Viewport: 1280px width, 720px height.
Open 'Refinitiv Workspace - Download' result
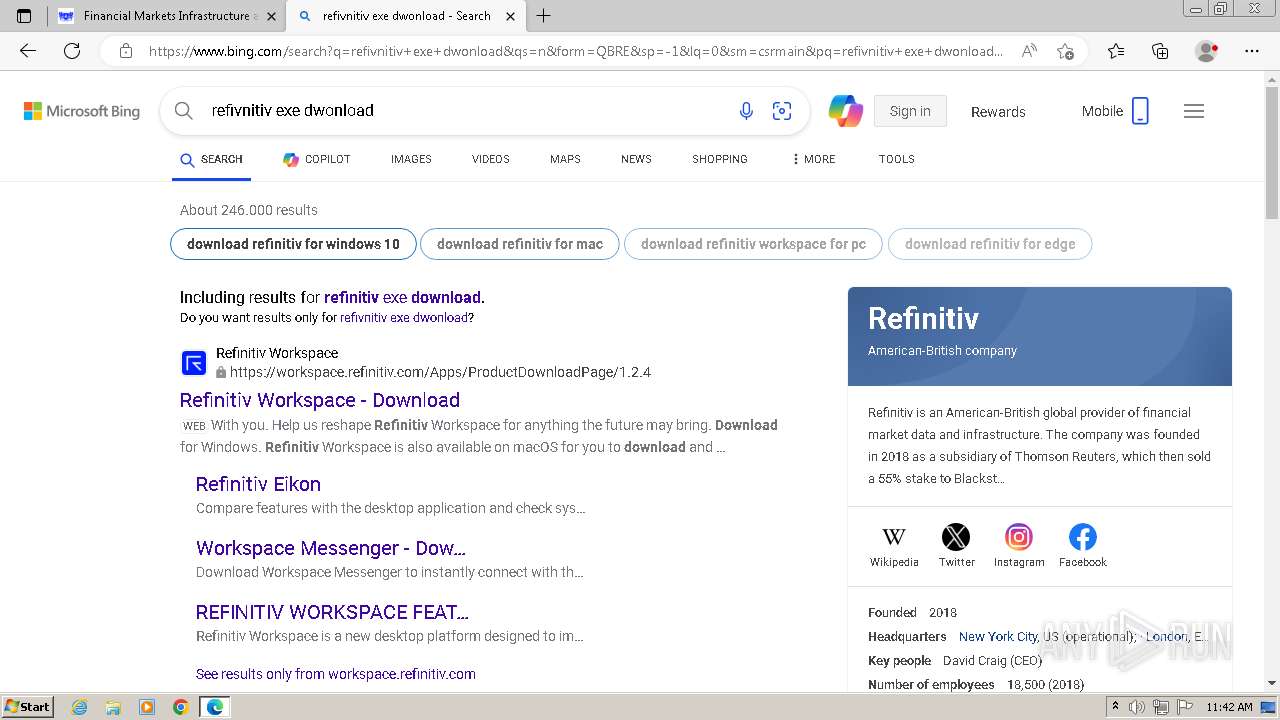(x=320, y=400)
